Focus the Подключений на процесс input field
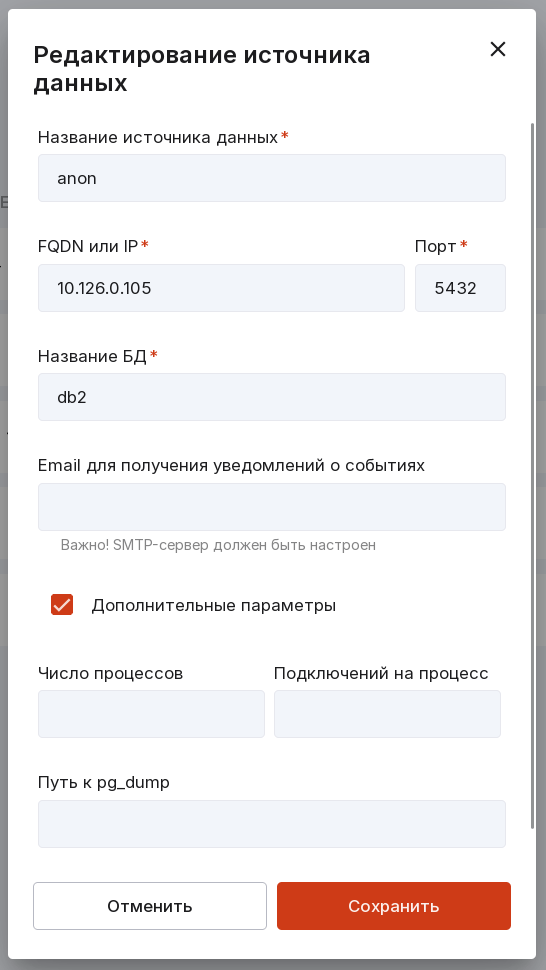Screen dimensions: 546x970 coord(387,714)
